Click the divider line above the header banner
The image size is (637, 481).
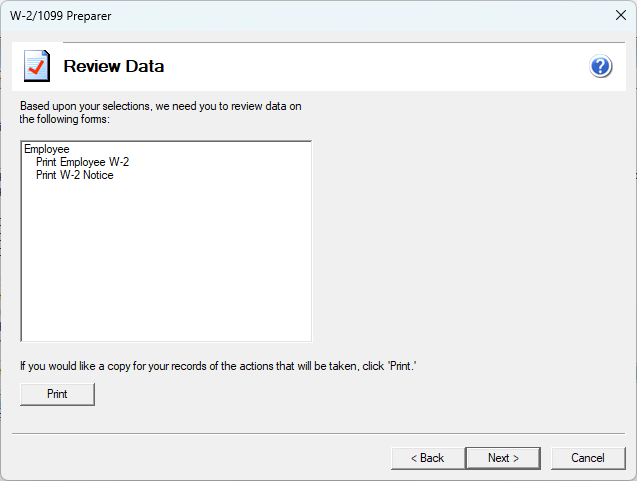(x=318, y=43)
